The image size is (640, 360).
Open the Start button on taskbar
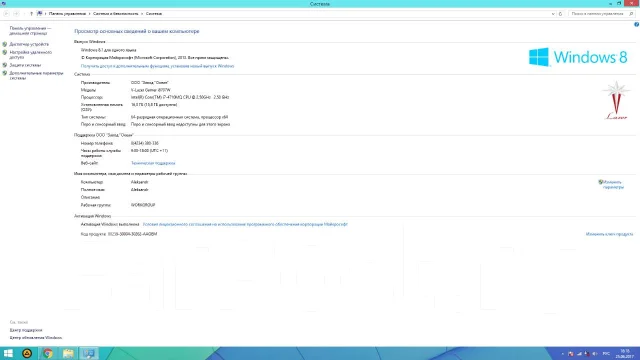(x=8, y=353)
